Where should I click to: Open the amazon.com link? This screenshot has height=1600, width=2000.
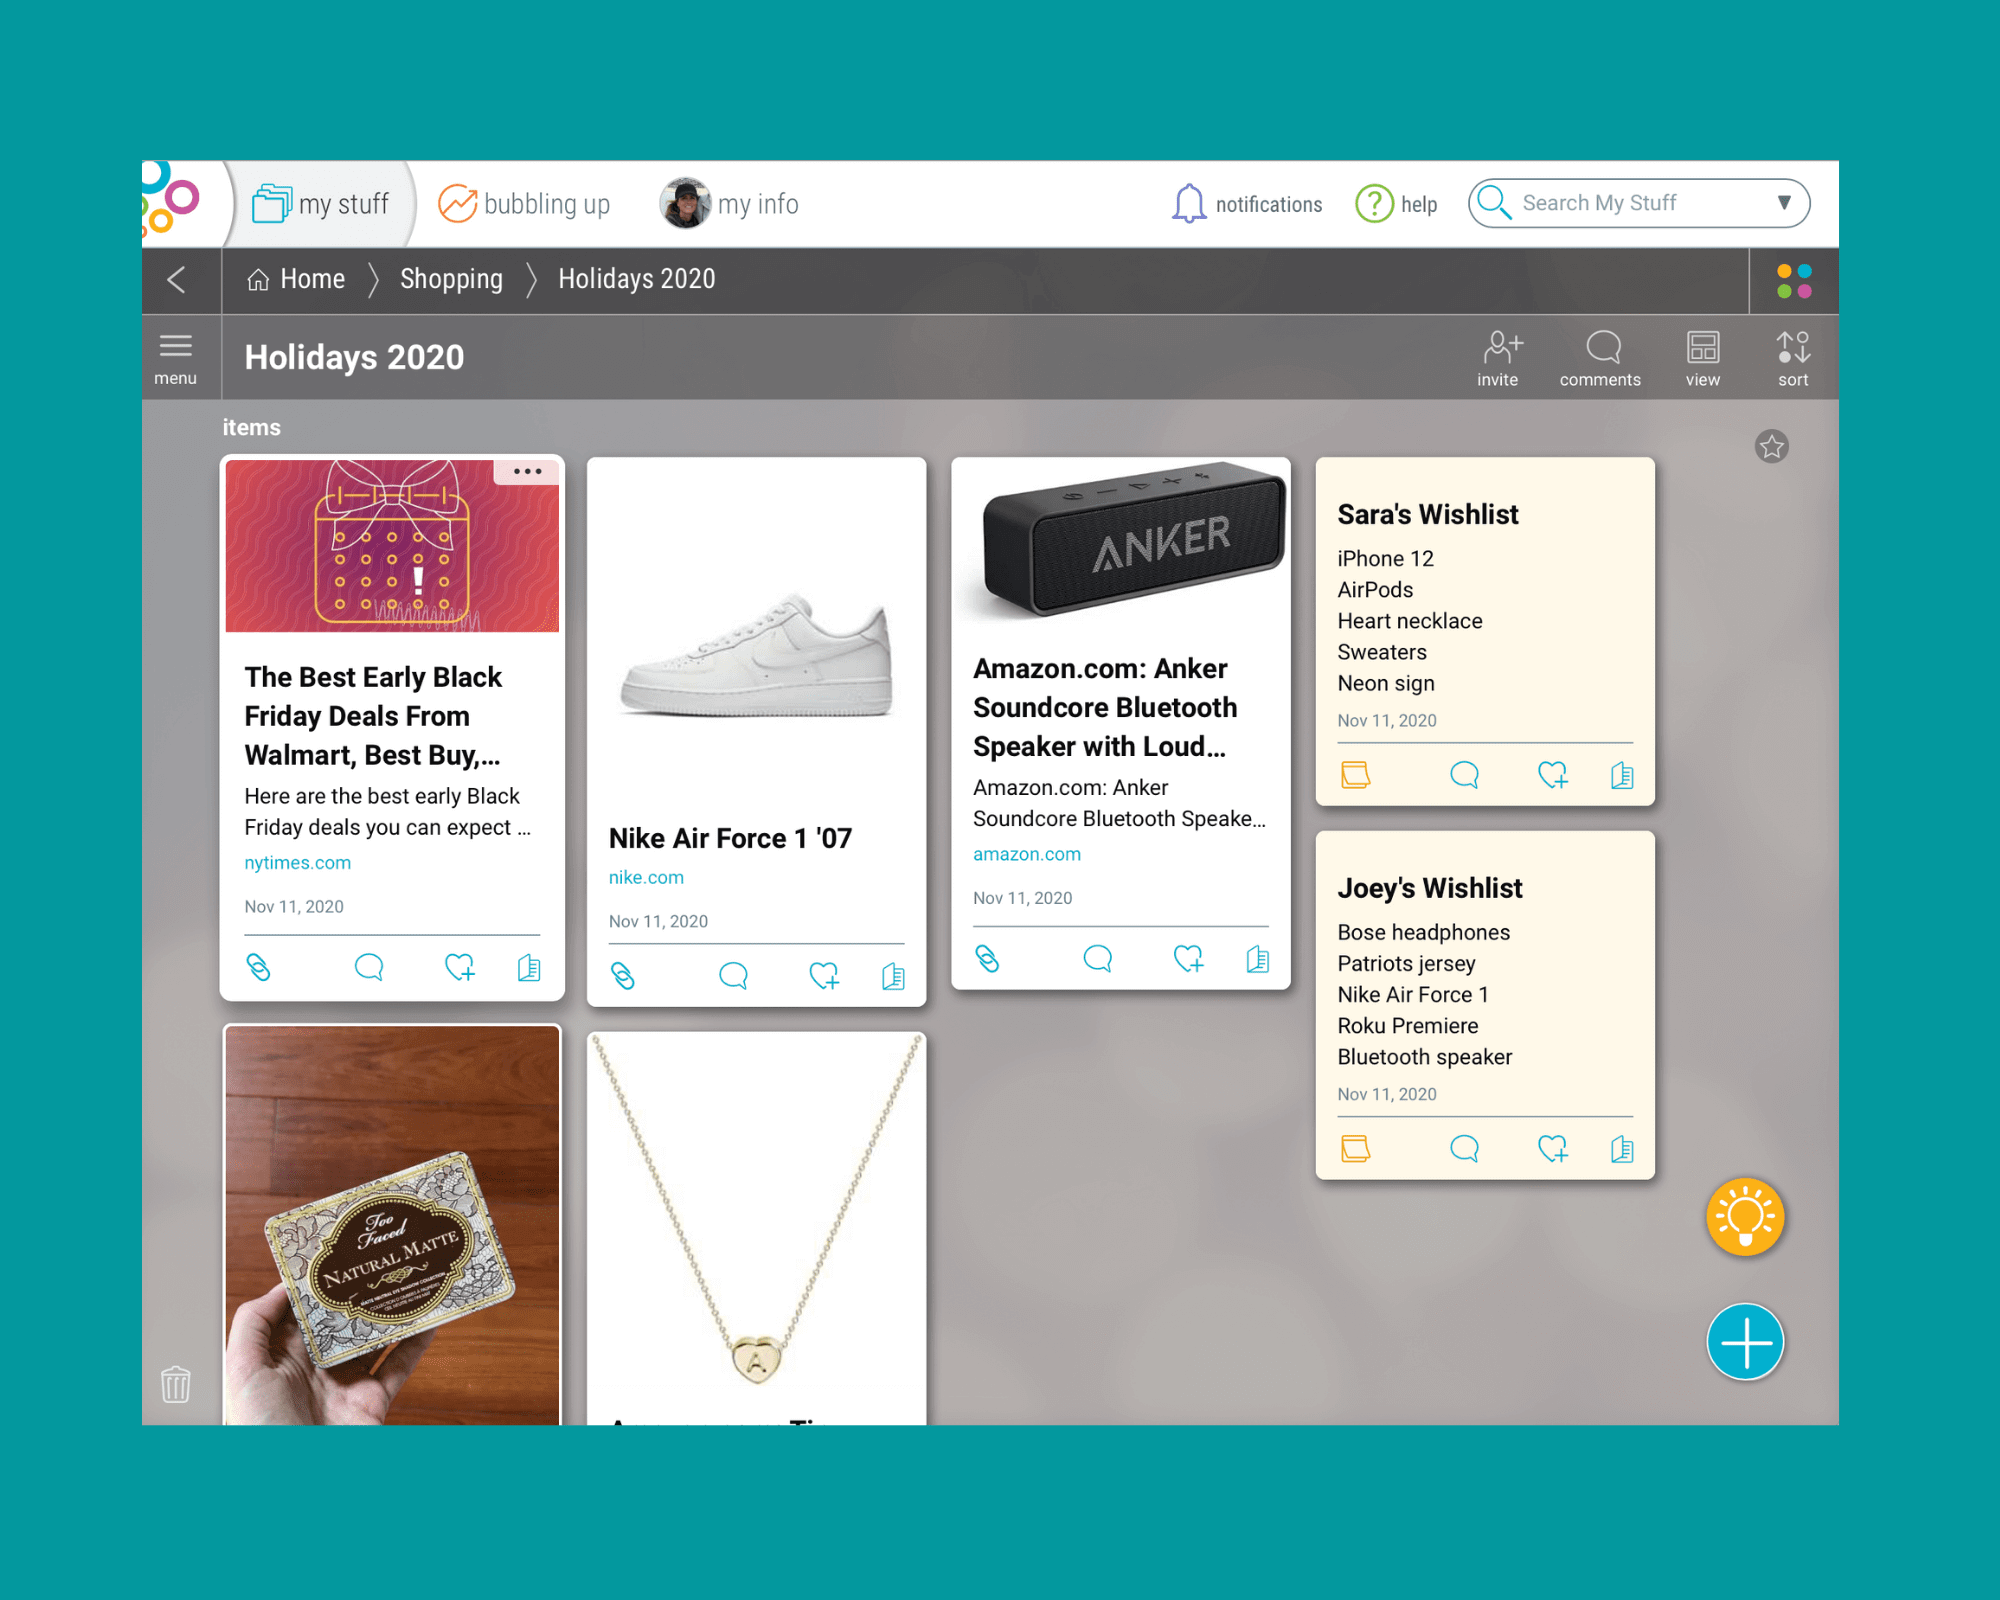(1026, 855)
